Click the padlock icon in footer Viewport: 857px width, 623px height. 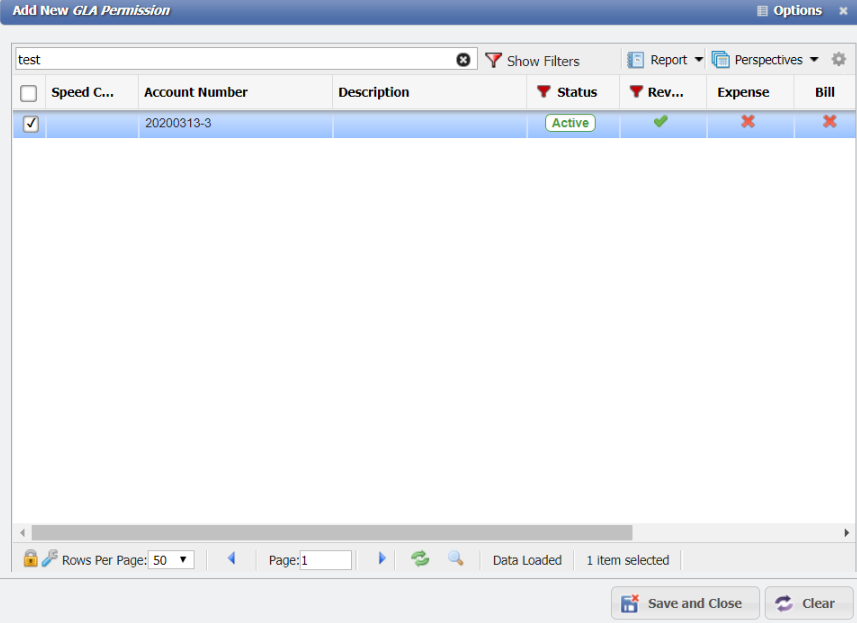(x=30, y=559)
